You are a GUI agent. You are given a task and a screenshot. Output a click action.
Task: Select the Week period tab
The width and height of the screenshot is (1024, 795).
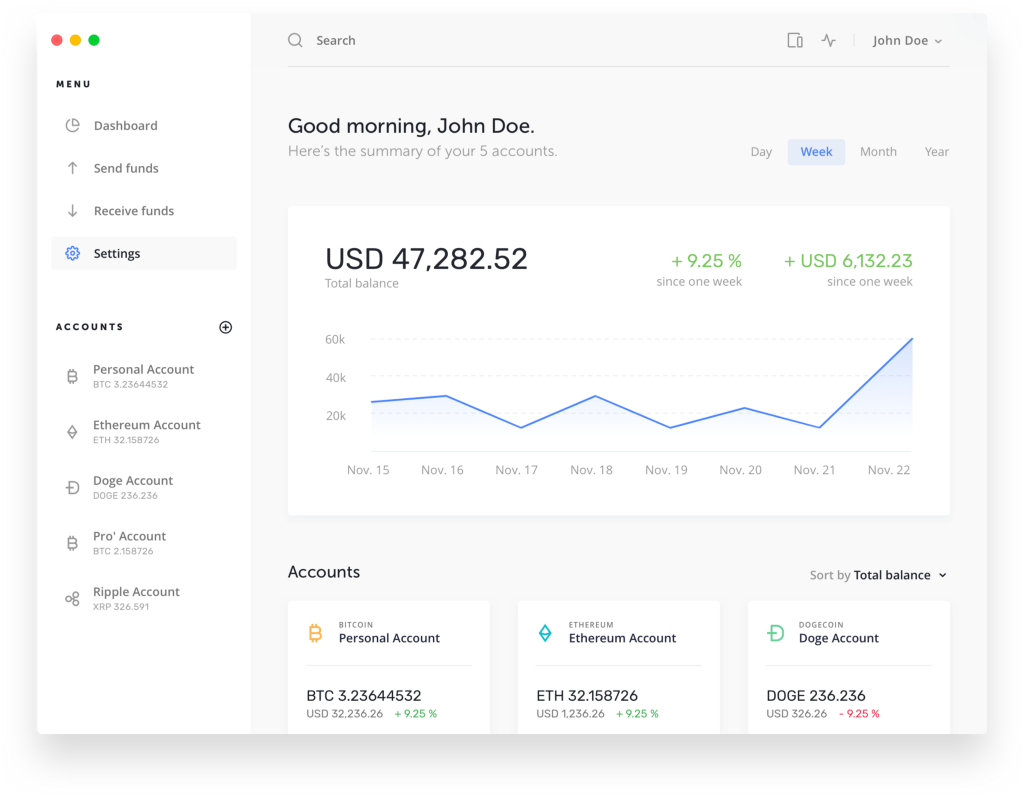[816, 152]
